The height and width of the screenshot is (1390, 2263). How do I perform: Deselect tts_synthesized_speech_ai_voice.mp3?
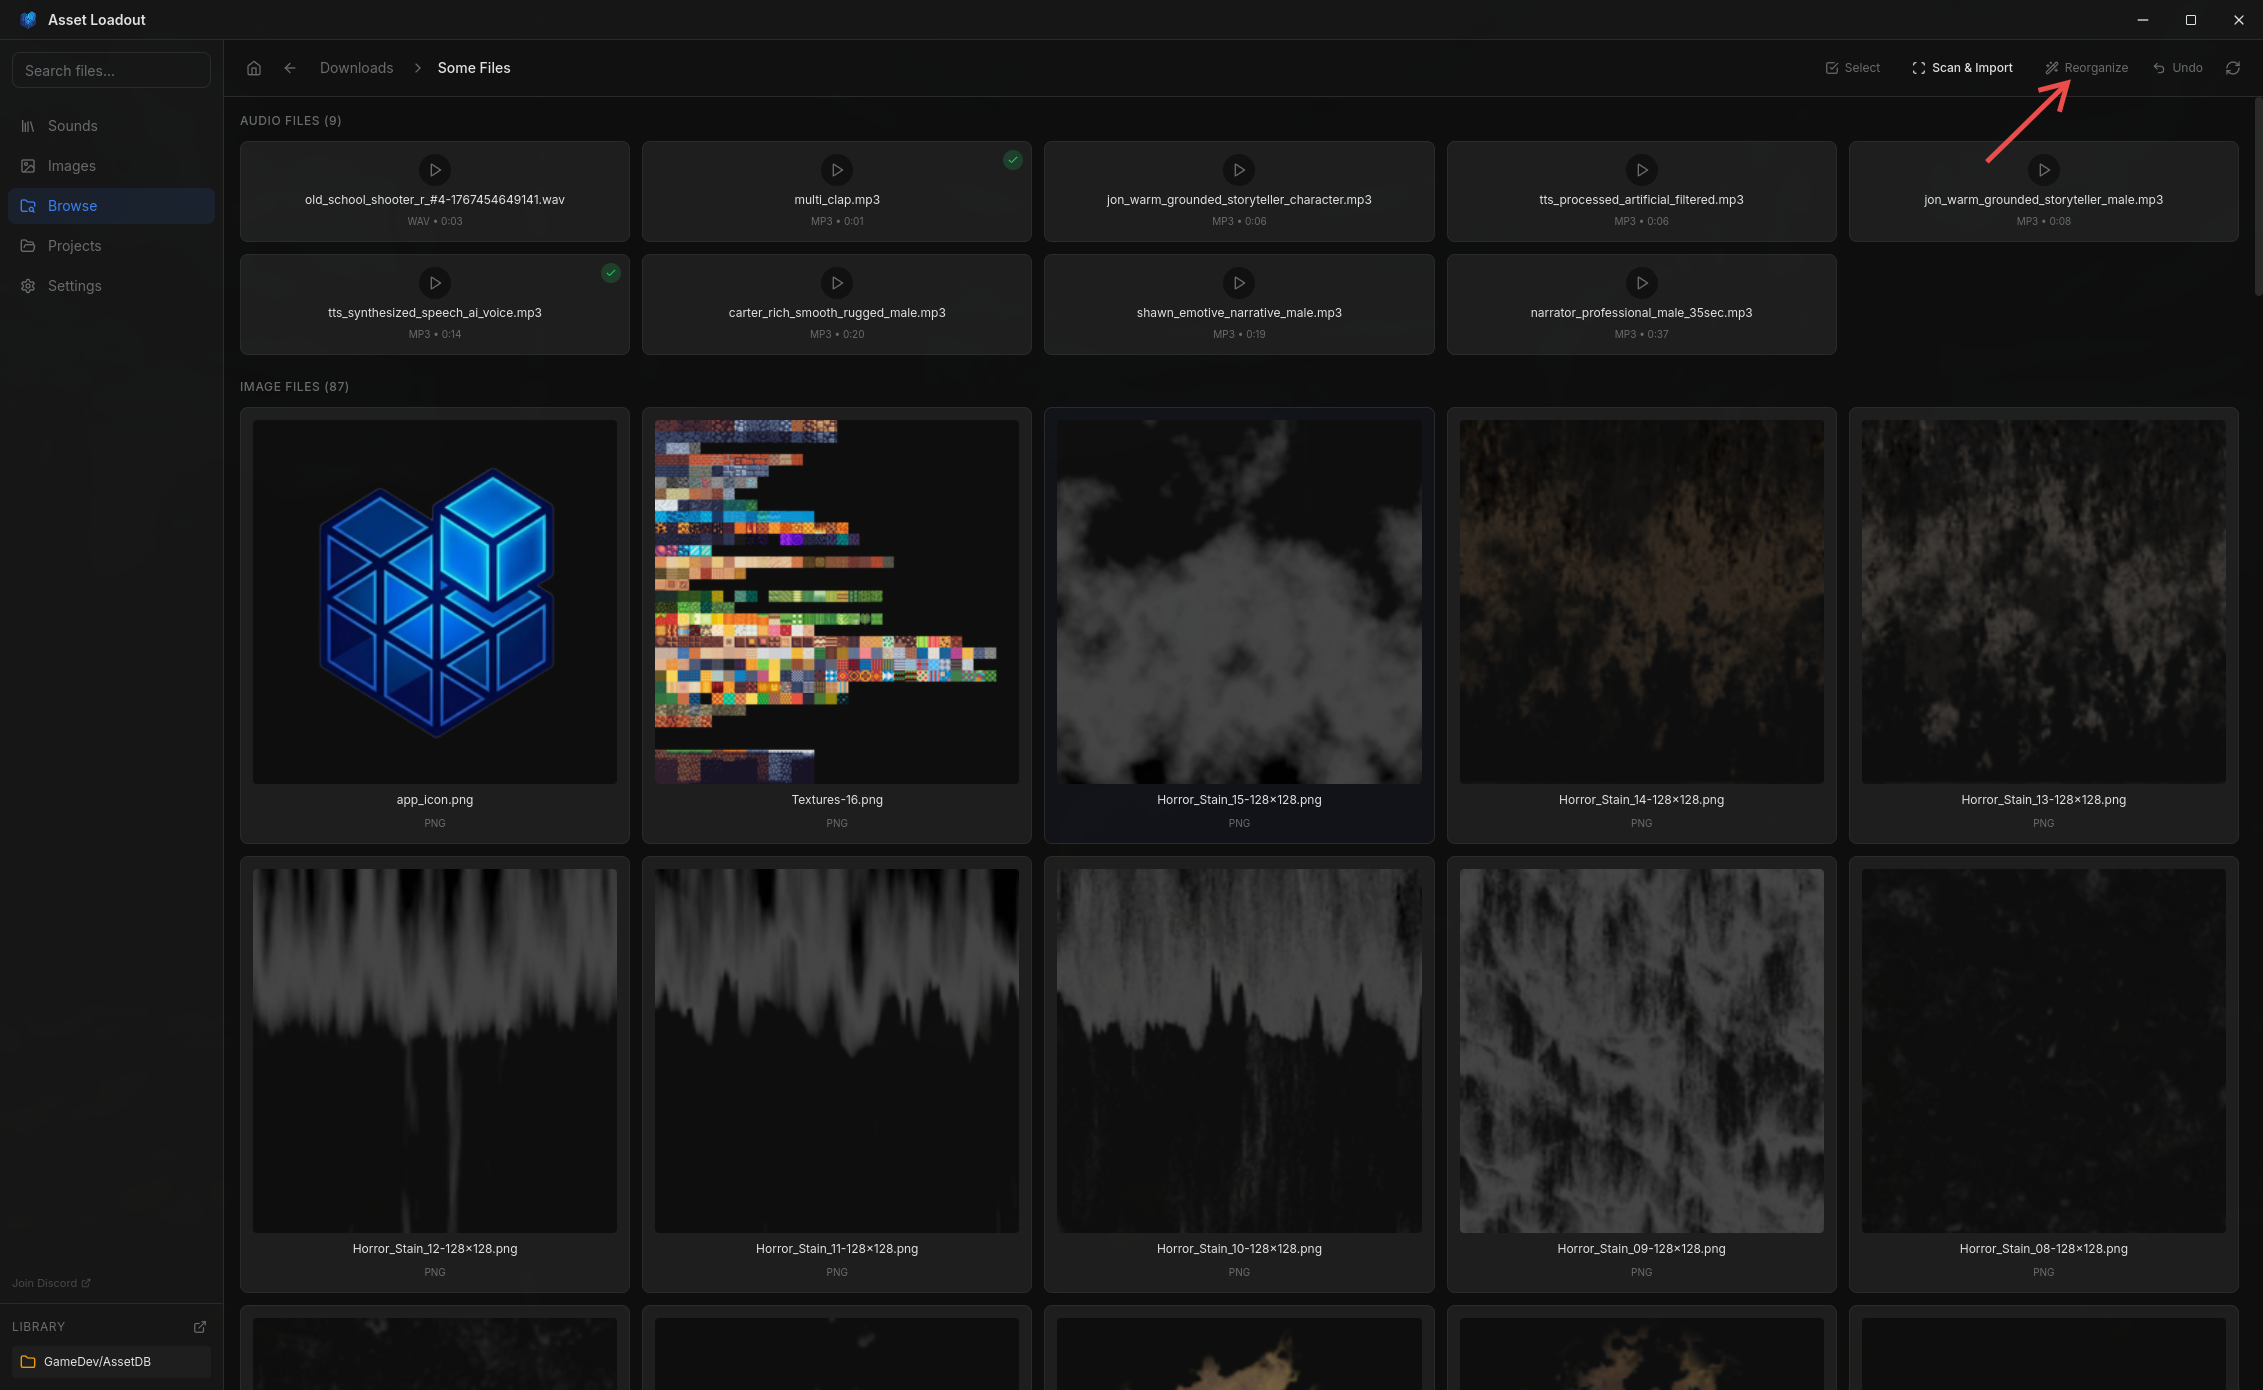611,272
